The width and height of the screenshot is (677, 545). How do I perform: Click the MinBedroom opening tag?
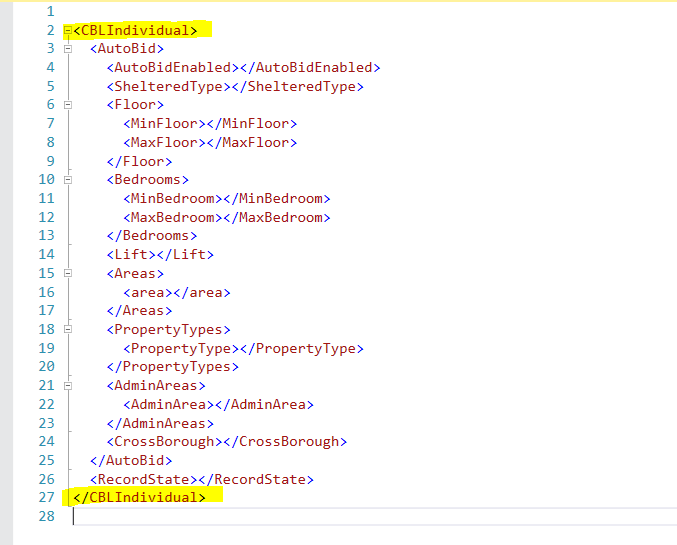(x=173, y=198)
